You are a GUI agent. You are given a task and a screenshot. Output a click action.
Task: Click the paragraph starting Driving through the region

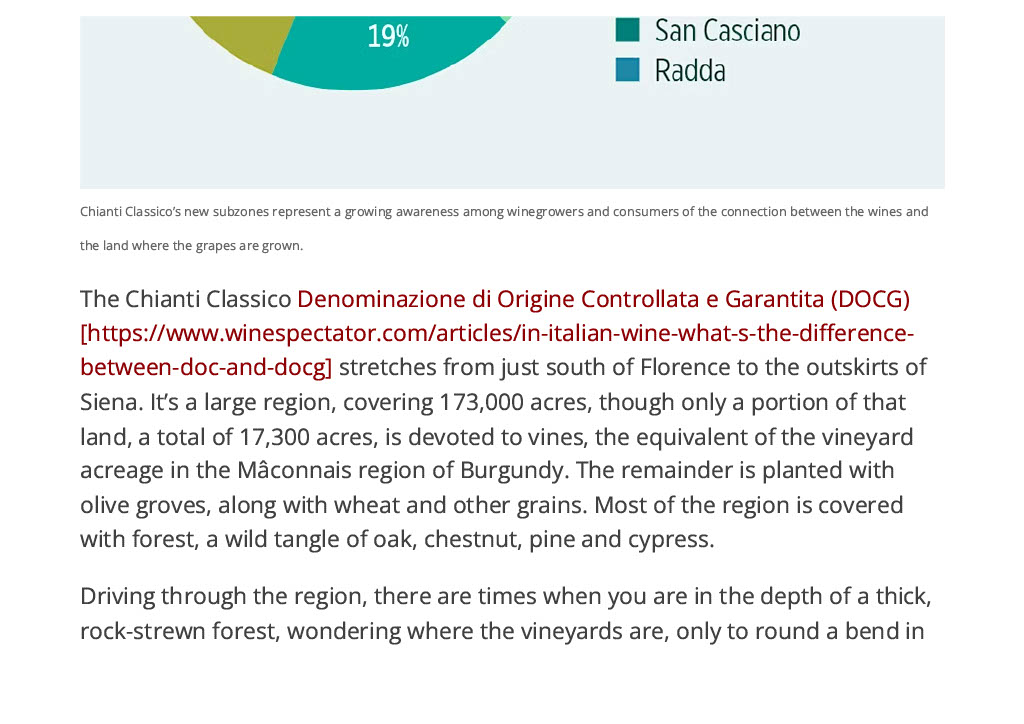point(505,614)
